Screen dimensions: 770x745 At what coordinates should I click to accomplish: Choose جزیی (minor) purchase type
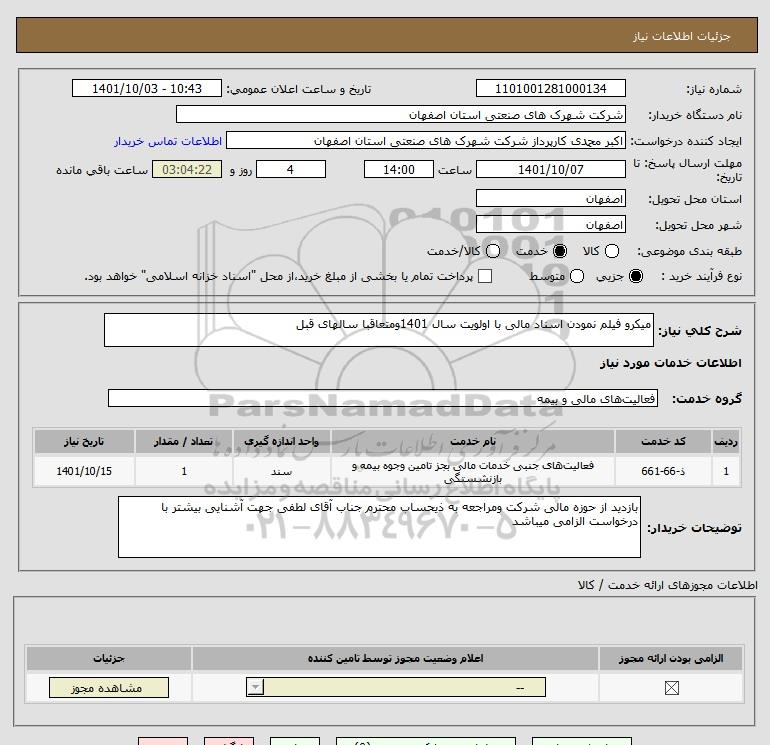pyautogui.click(x=635, y=276)
